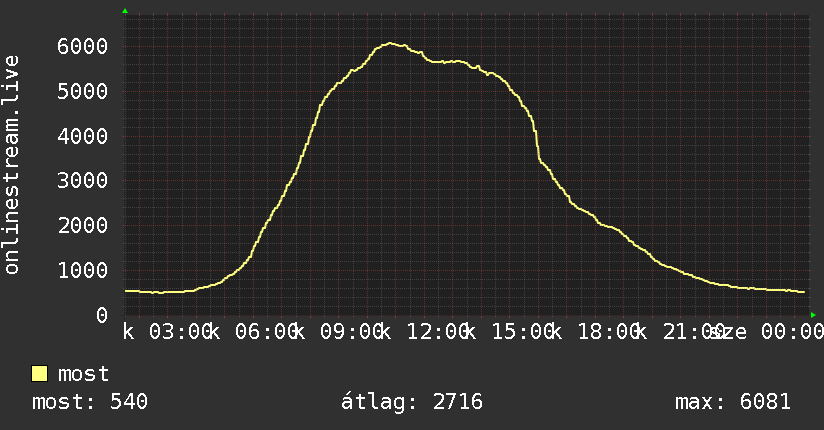Image resolution: width=824 pixels, height=430 pixels.
Task: Click the "k 09:00" time axis label
Action: coord(338,332)
